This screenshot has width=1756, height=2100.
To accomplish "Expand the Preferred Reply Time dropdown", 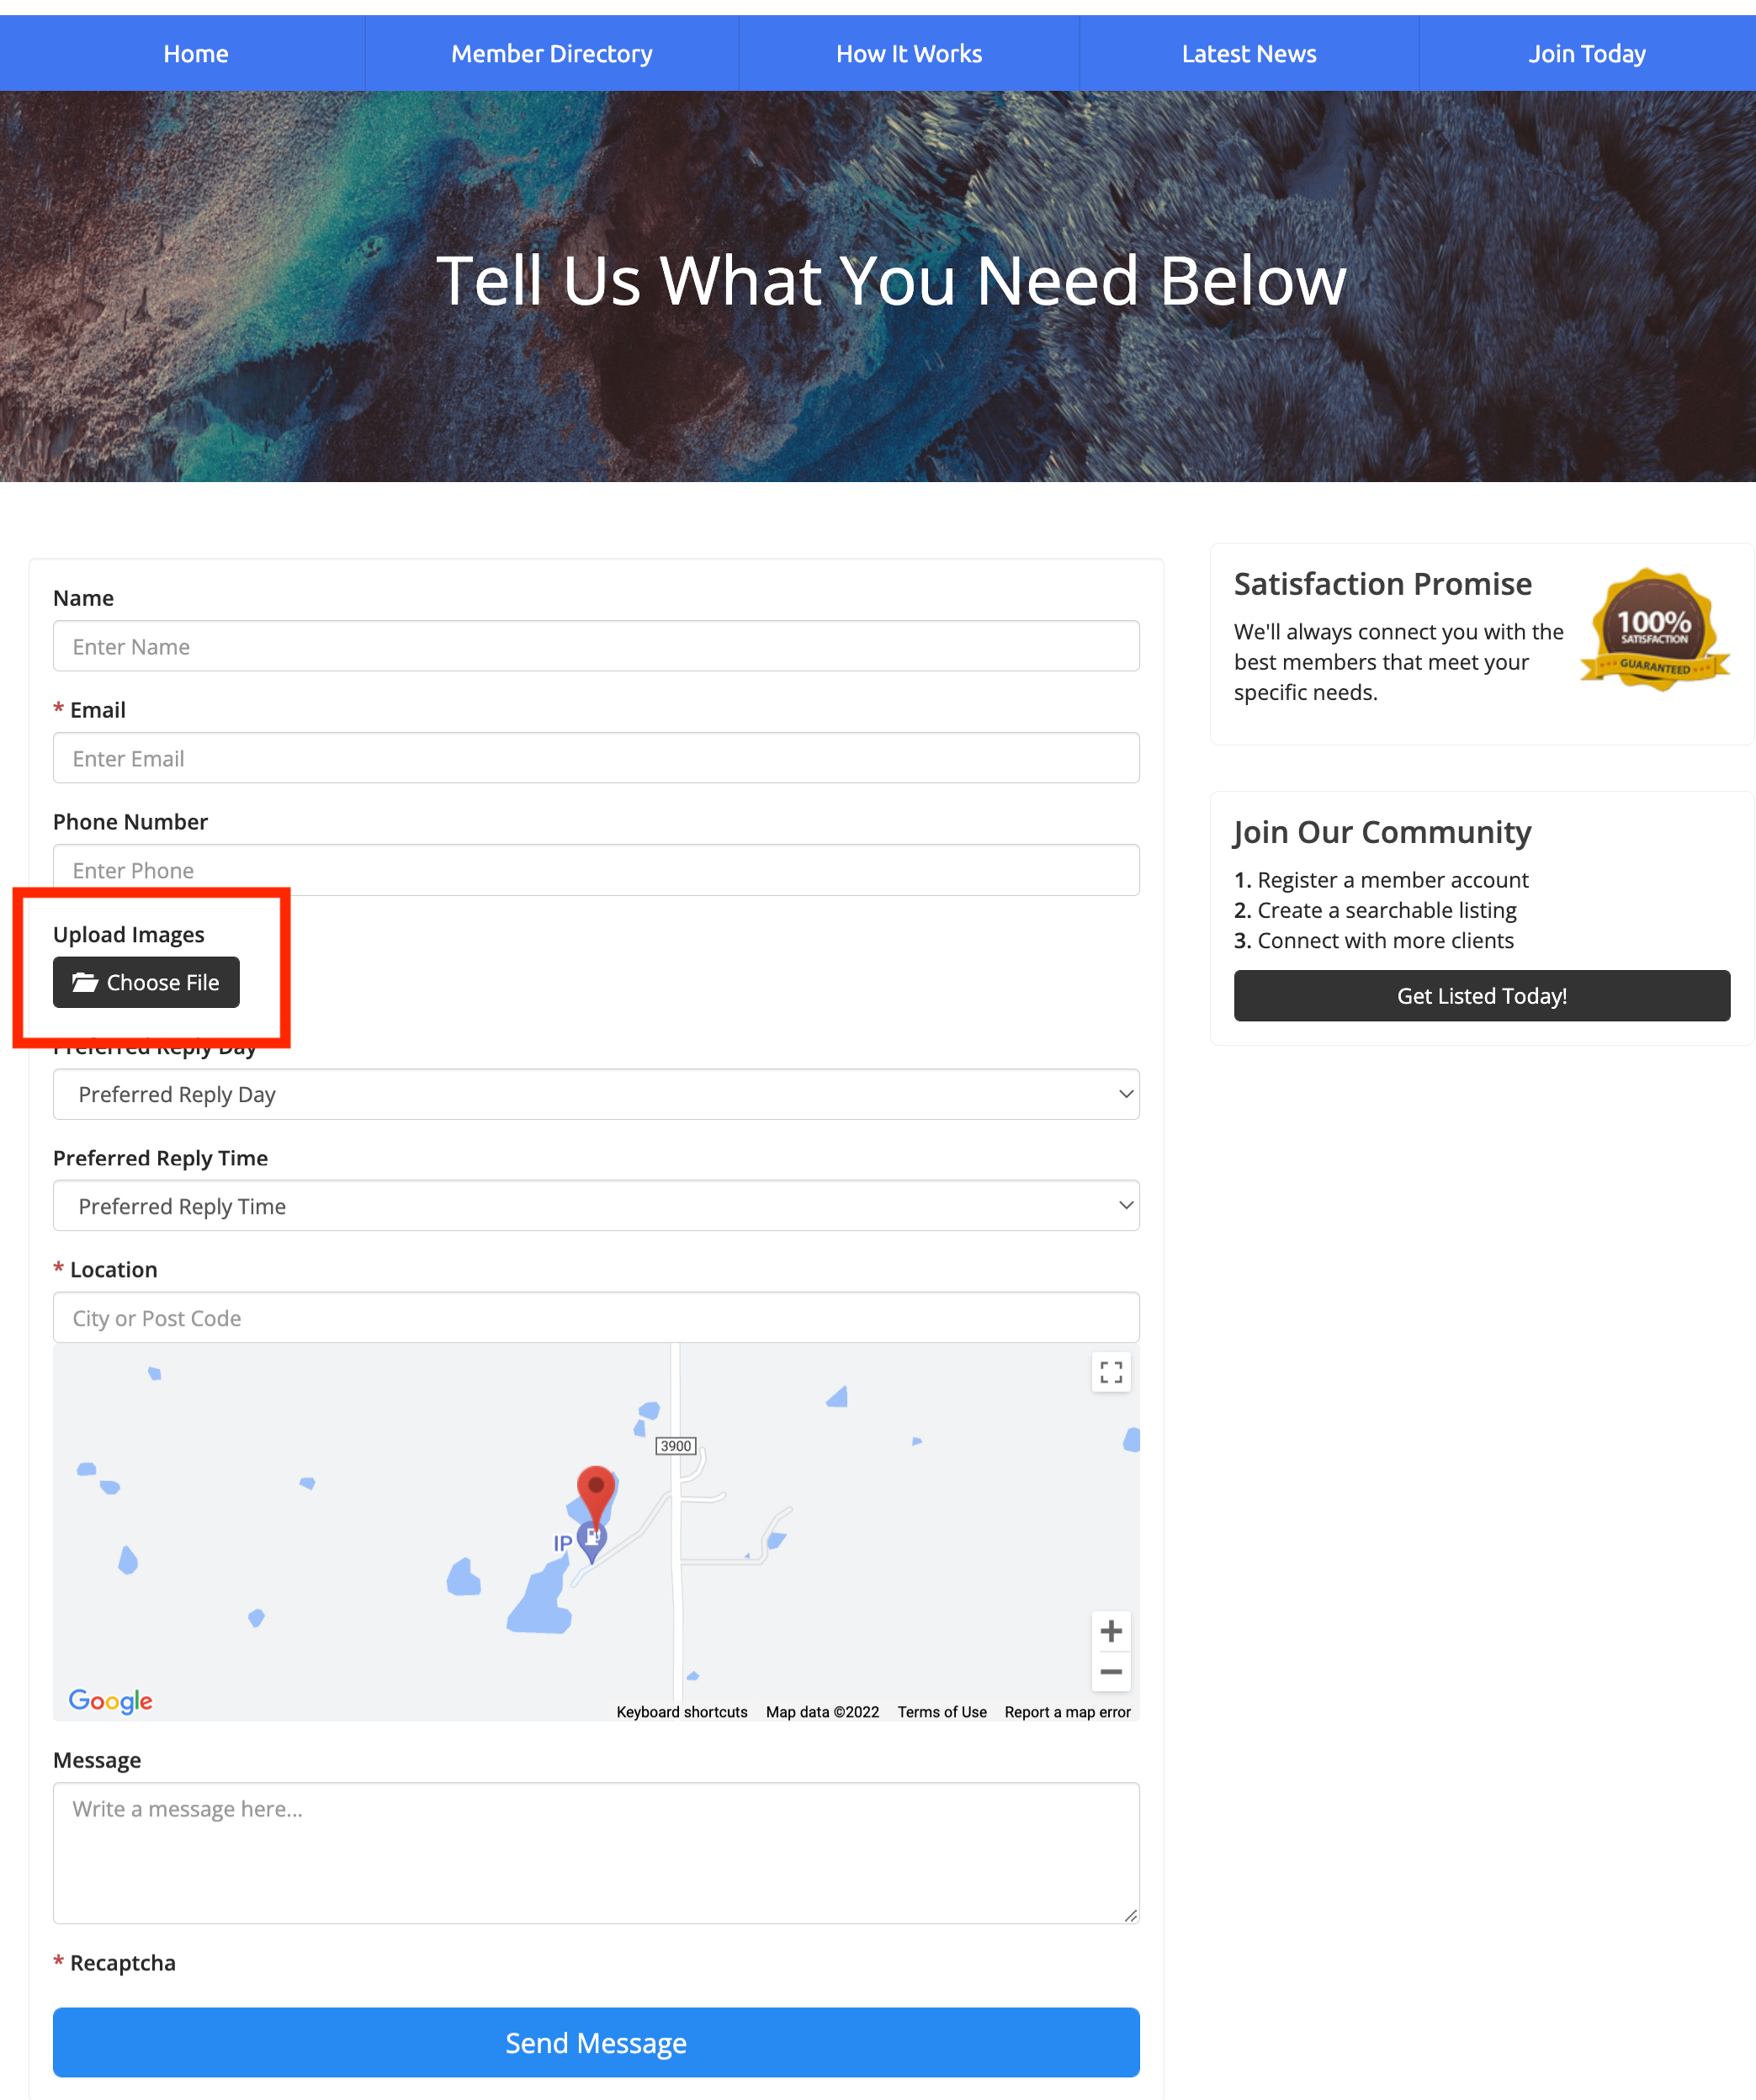I will click(596, 1206).
